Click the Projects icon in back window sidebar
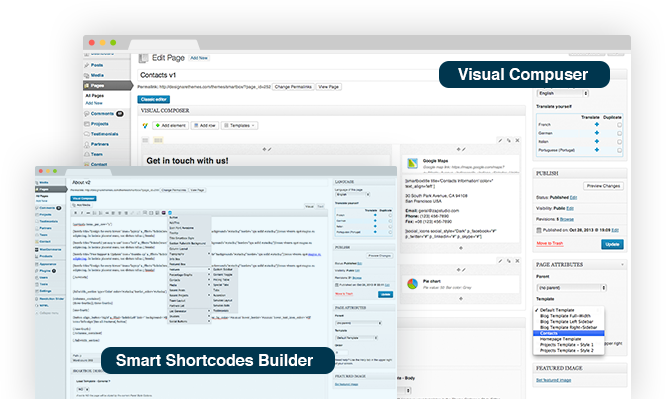This screenshot has height=399, width=666. 87,124
